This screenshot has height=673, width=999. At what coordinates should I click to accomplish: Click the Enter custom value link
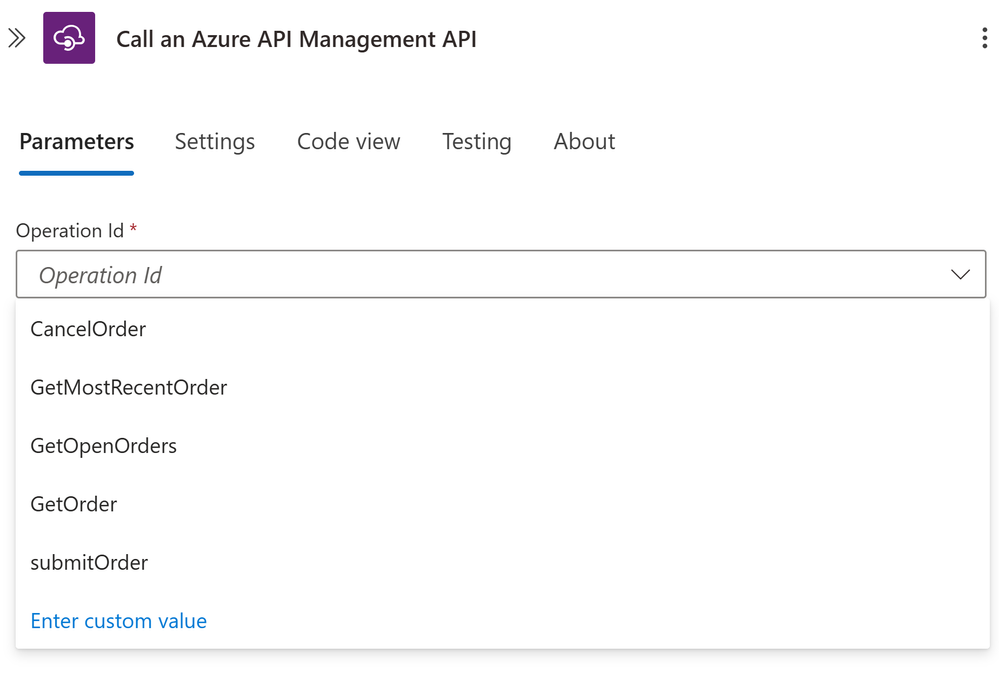[119, 621]
